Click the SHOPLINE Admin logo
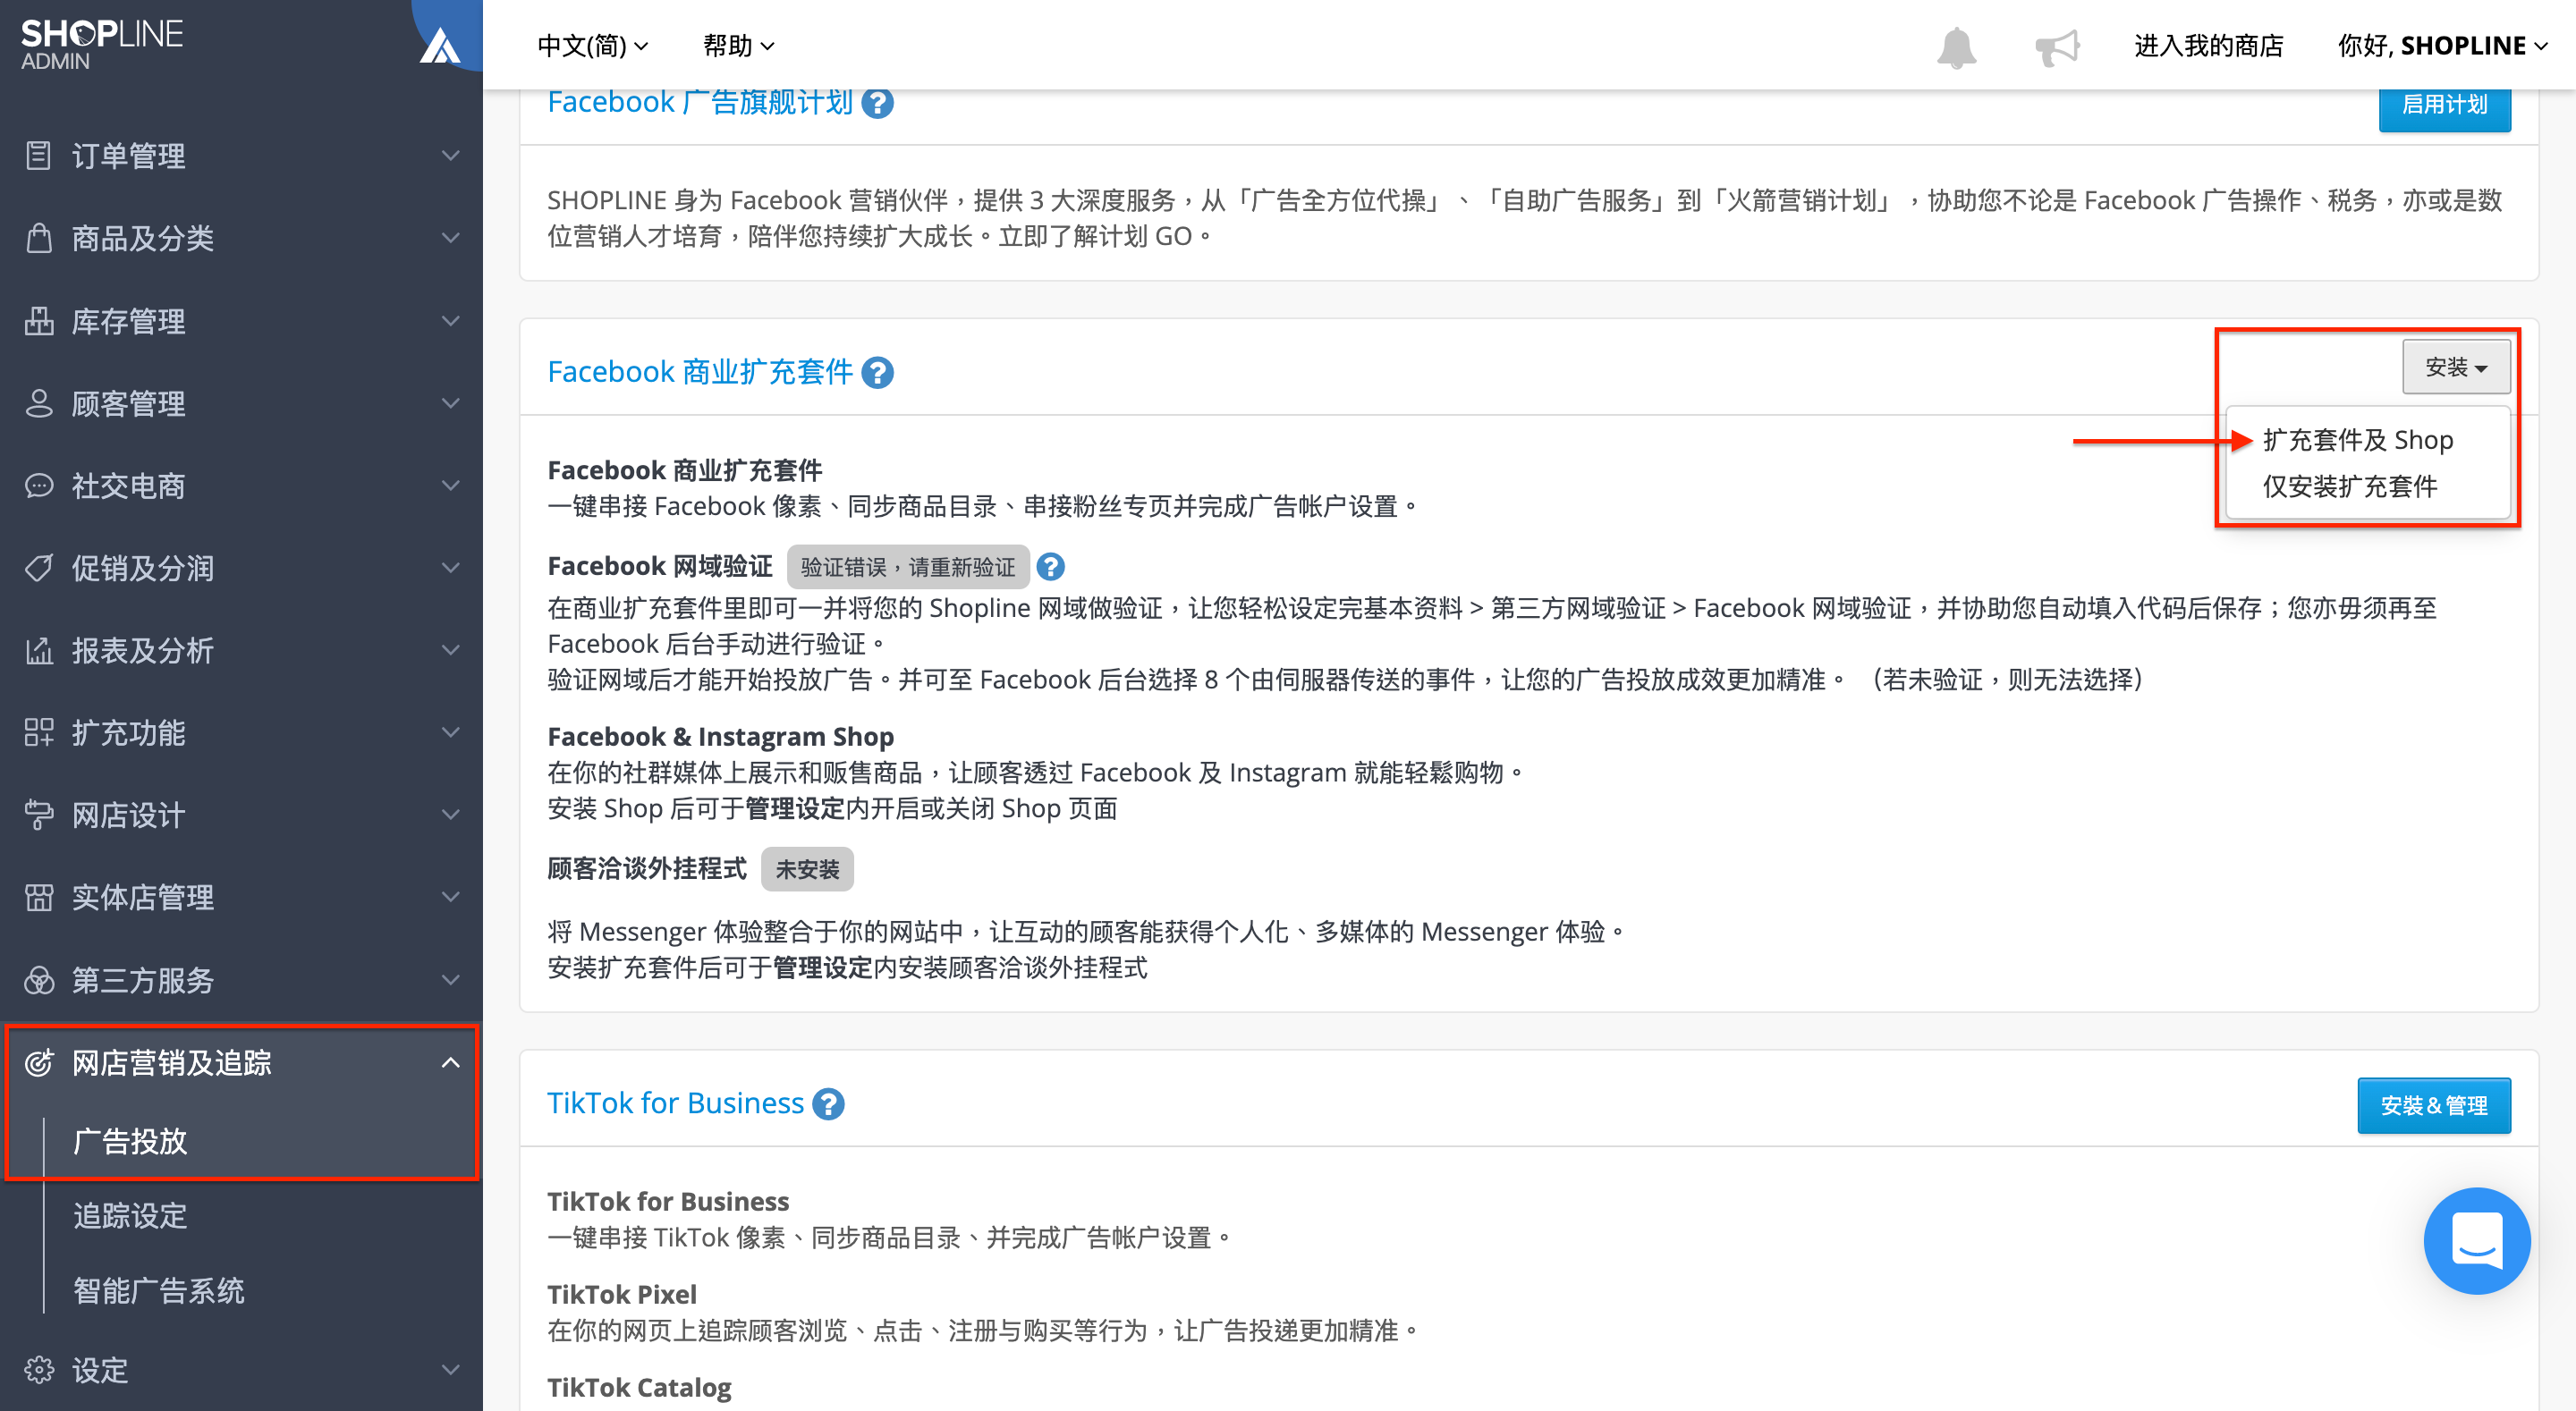Screen dimensions: 2576x1411 pos(102,44)
